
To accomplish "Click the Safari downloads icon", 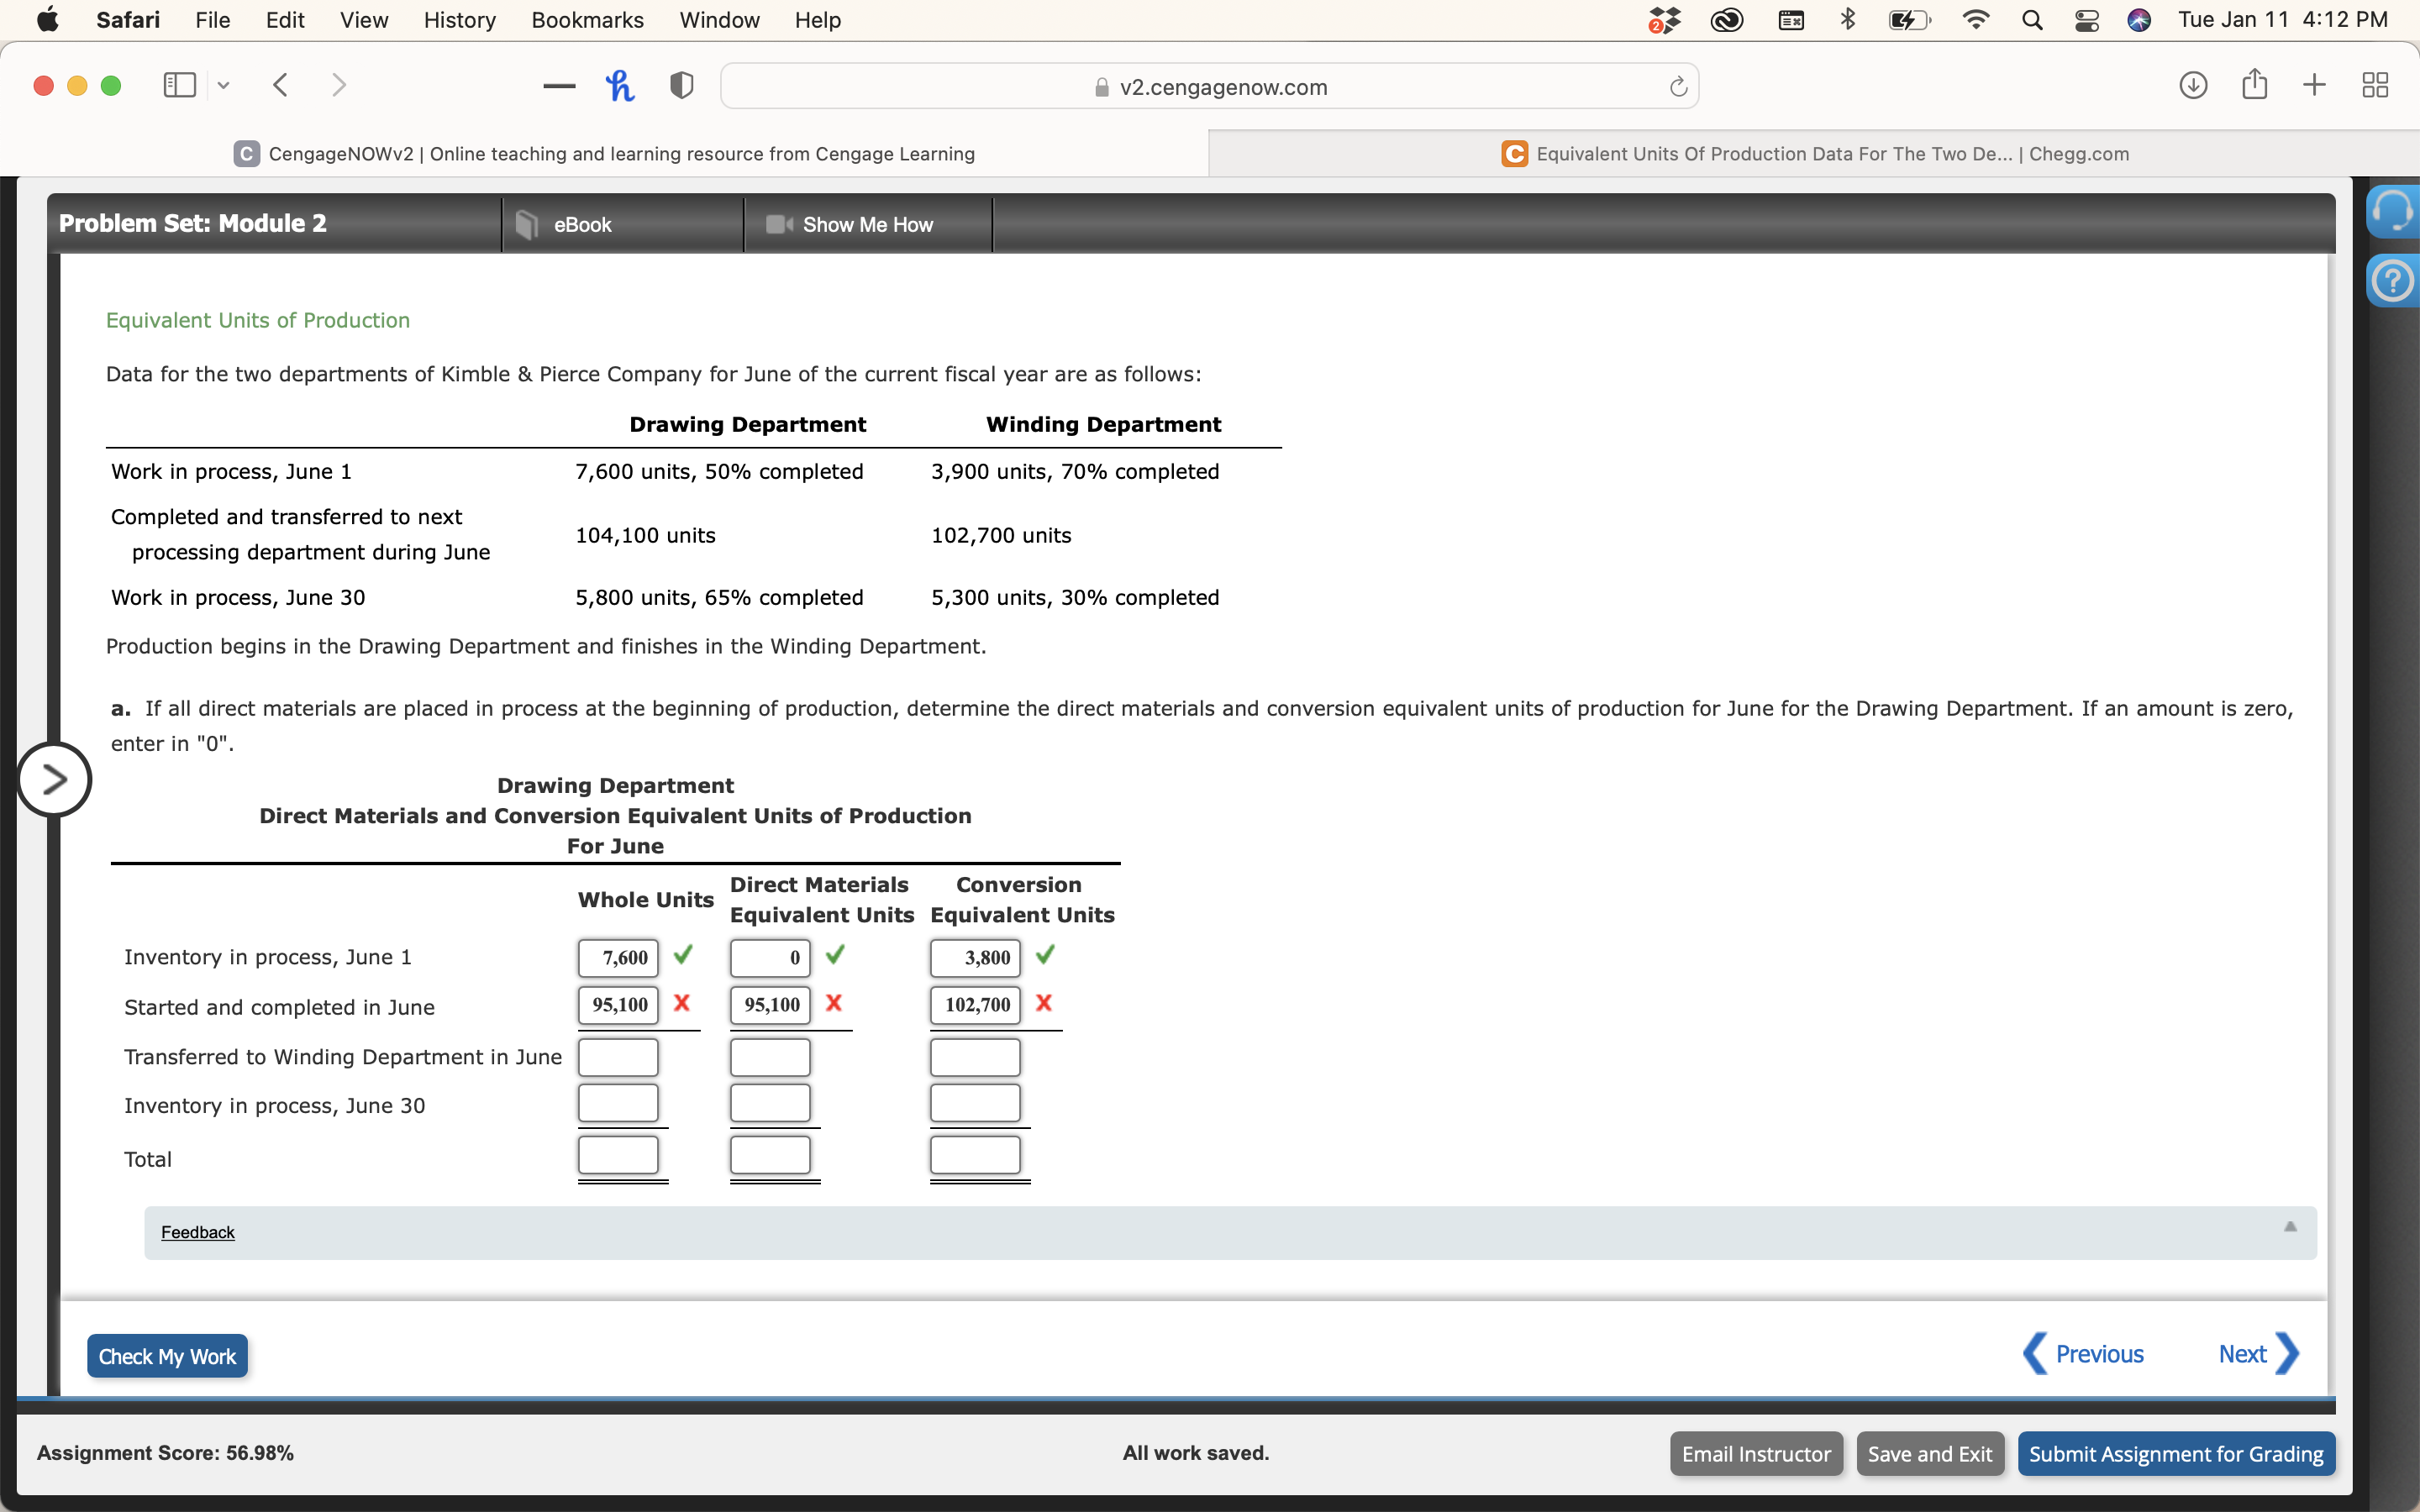I will 2192,85.
